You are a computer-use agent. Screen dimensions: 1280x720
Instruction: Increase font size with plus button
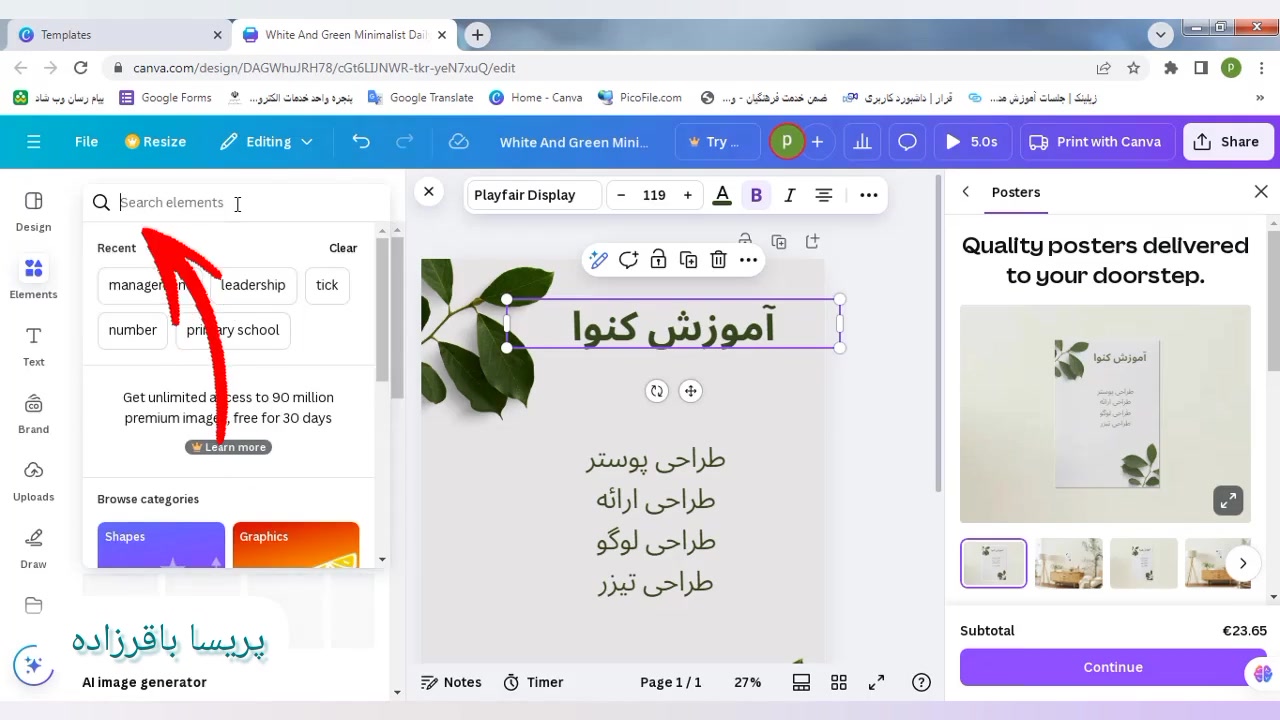coord(687,195)
